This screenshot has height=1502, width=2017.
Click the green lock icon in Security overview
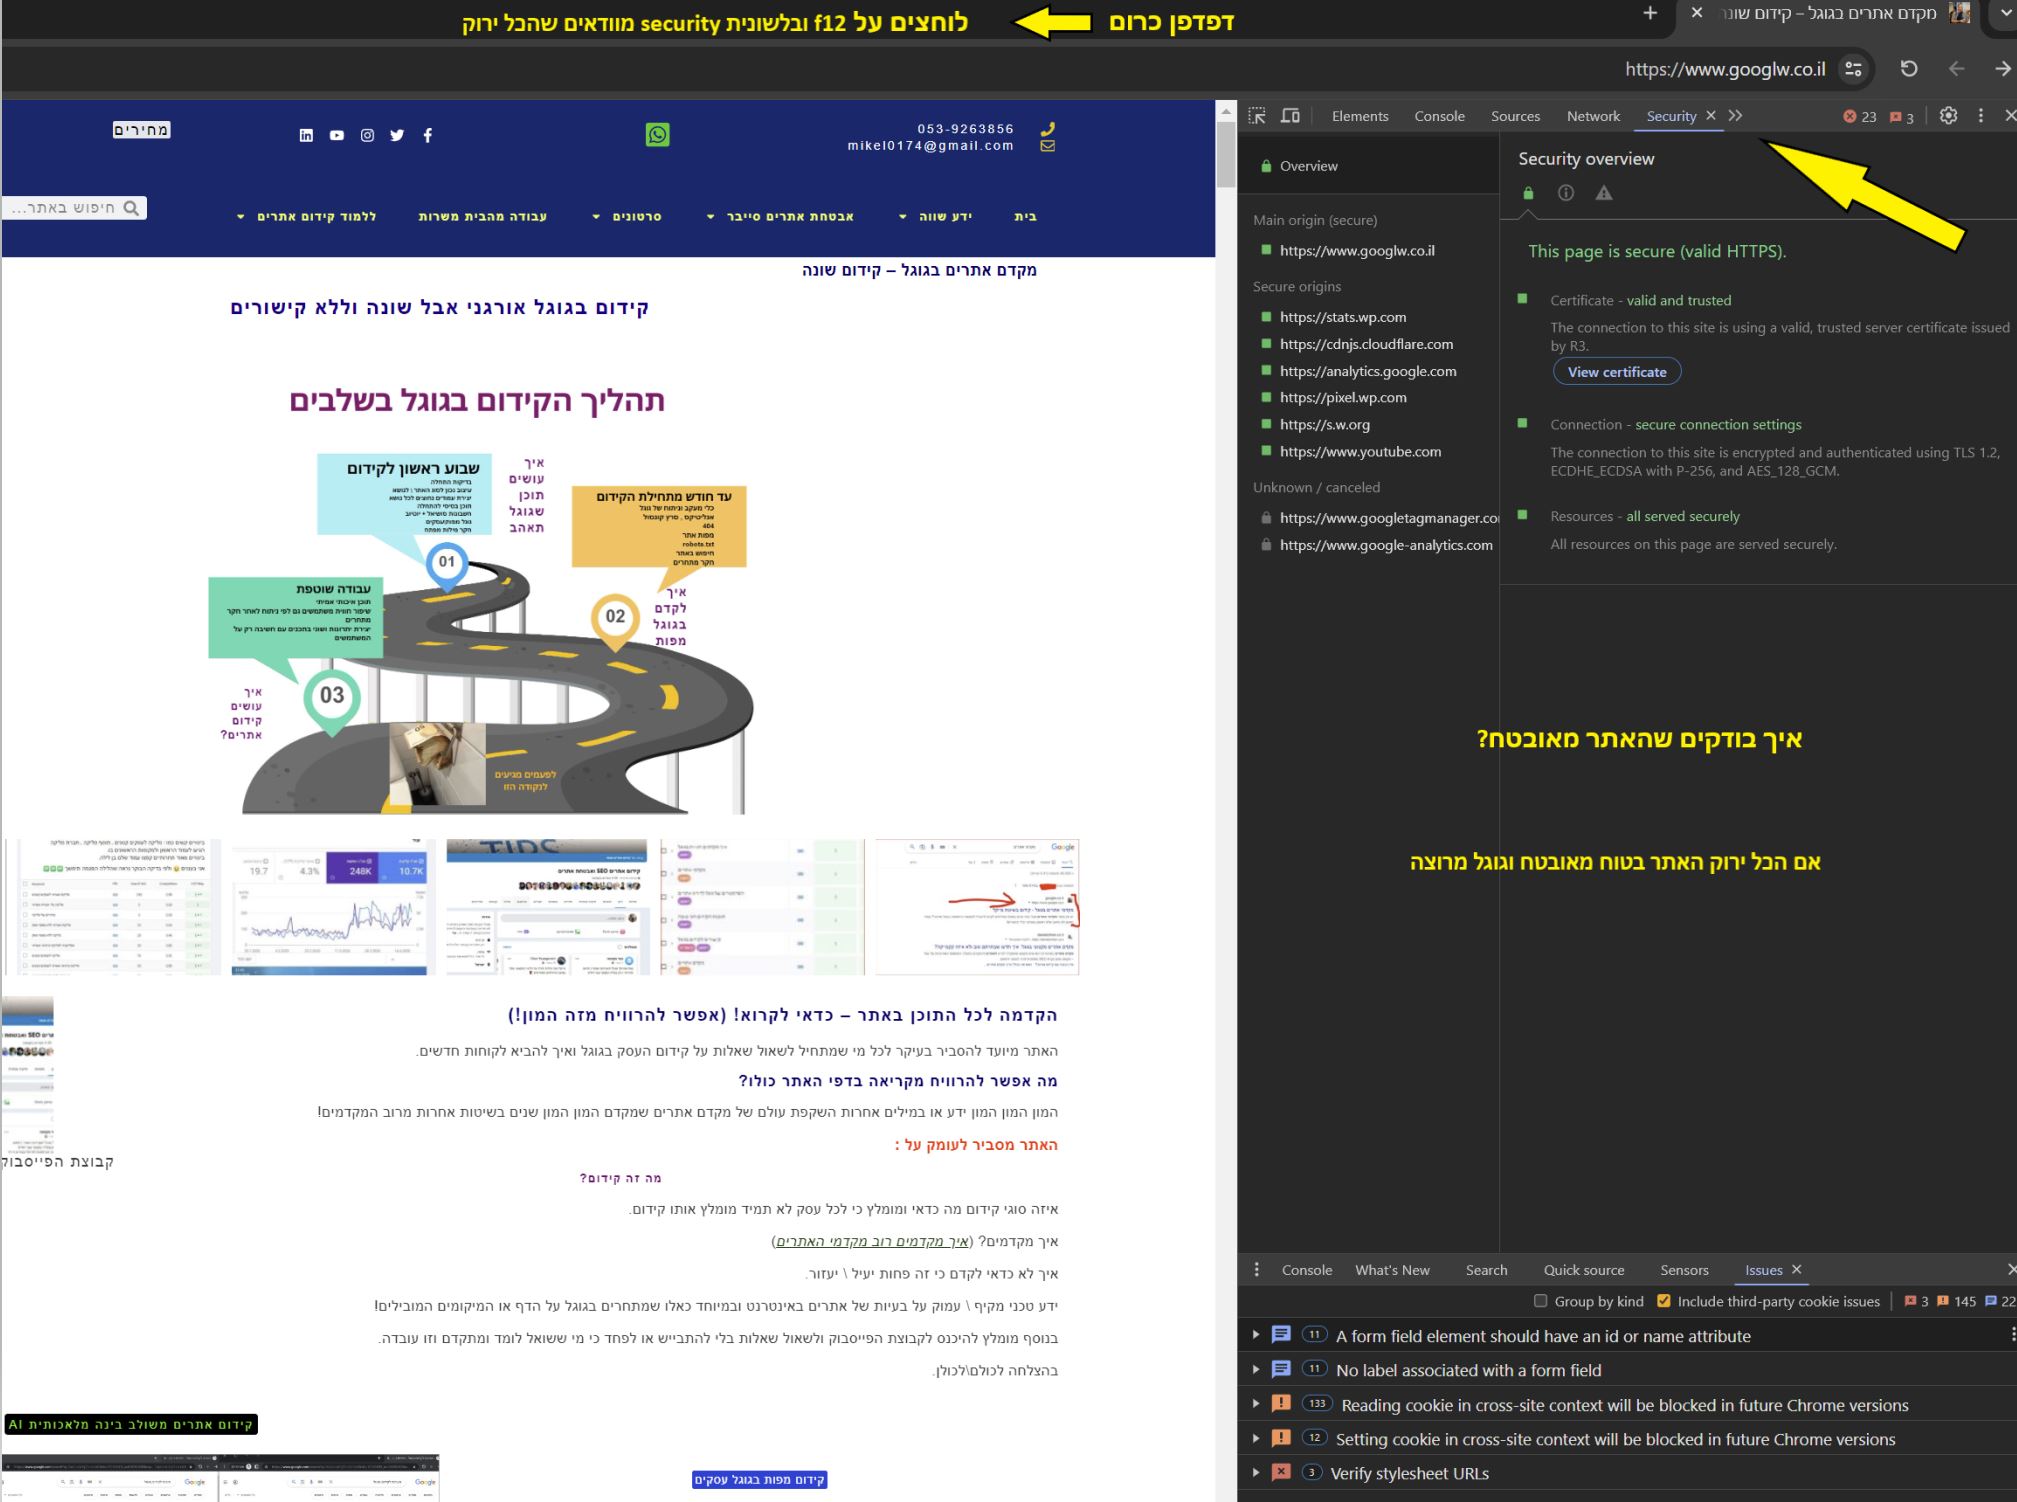[x=1528, y=193]
